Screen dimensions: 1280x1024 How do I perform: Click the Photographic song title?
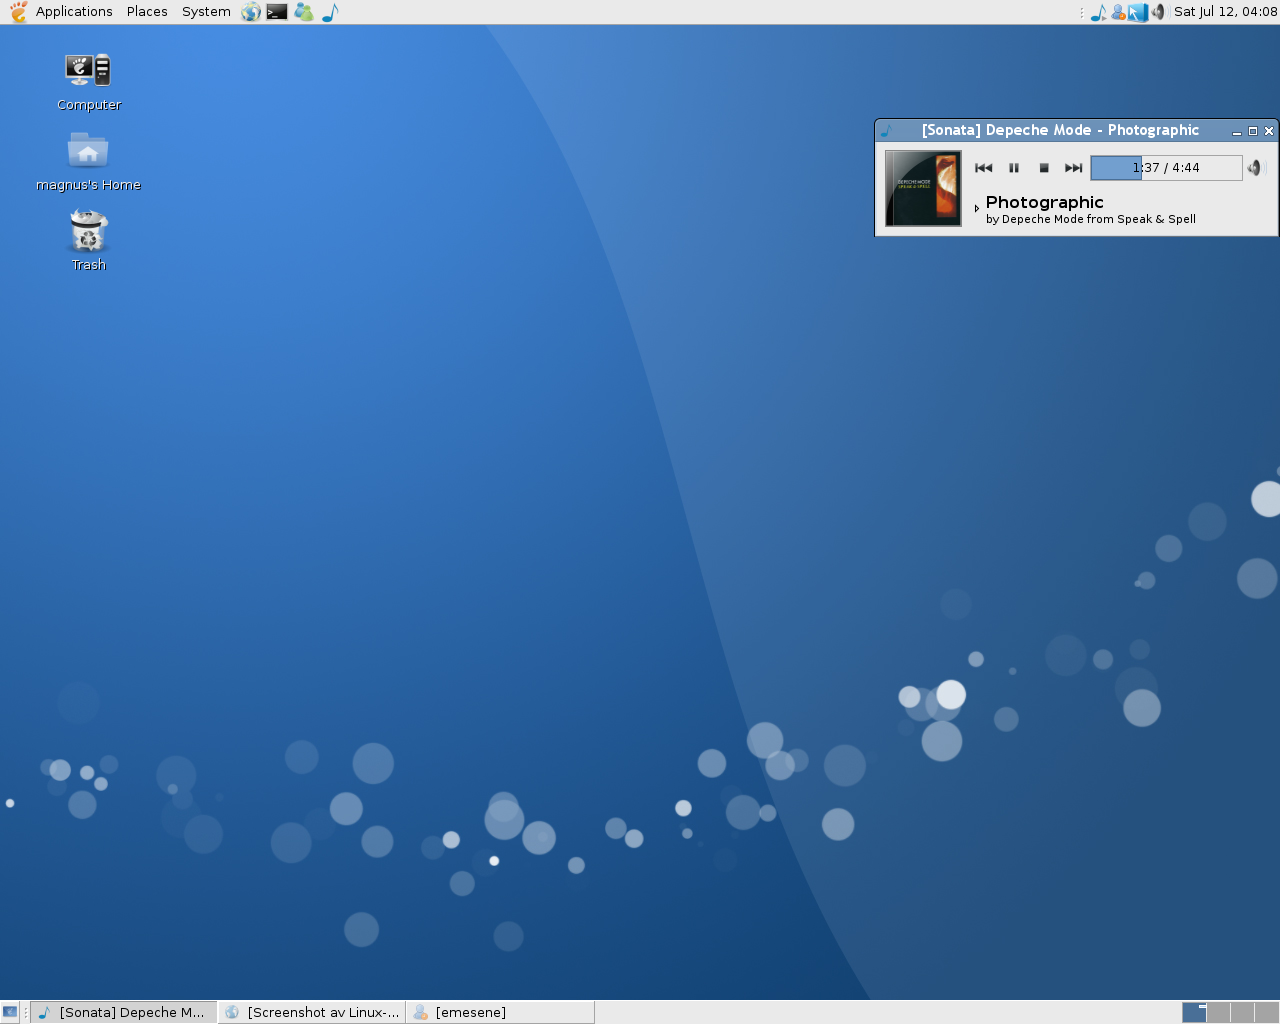1044,202
